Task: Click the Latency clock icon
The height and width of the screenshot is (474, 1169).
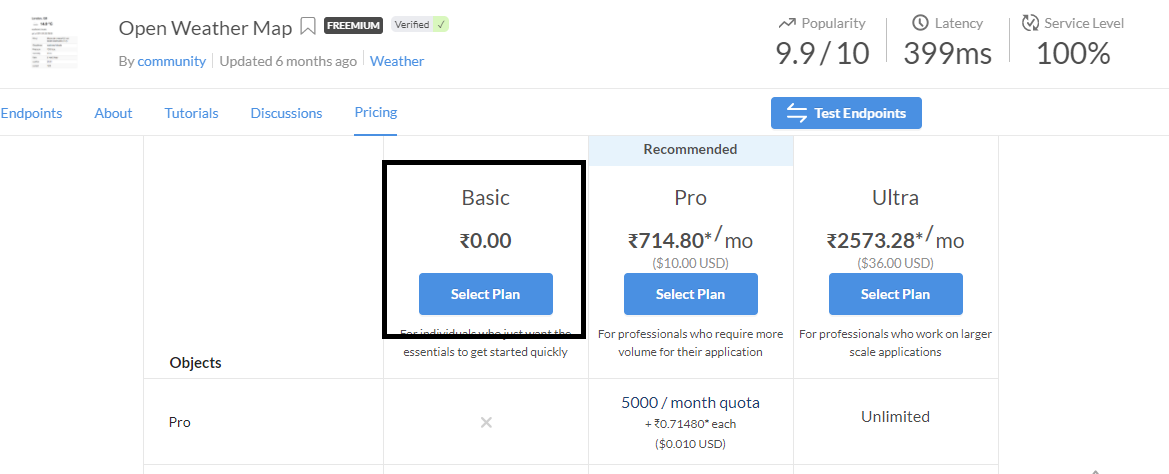Action: [920, 23]
